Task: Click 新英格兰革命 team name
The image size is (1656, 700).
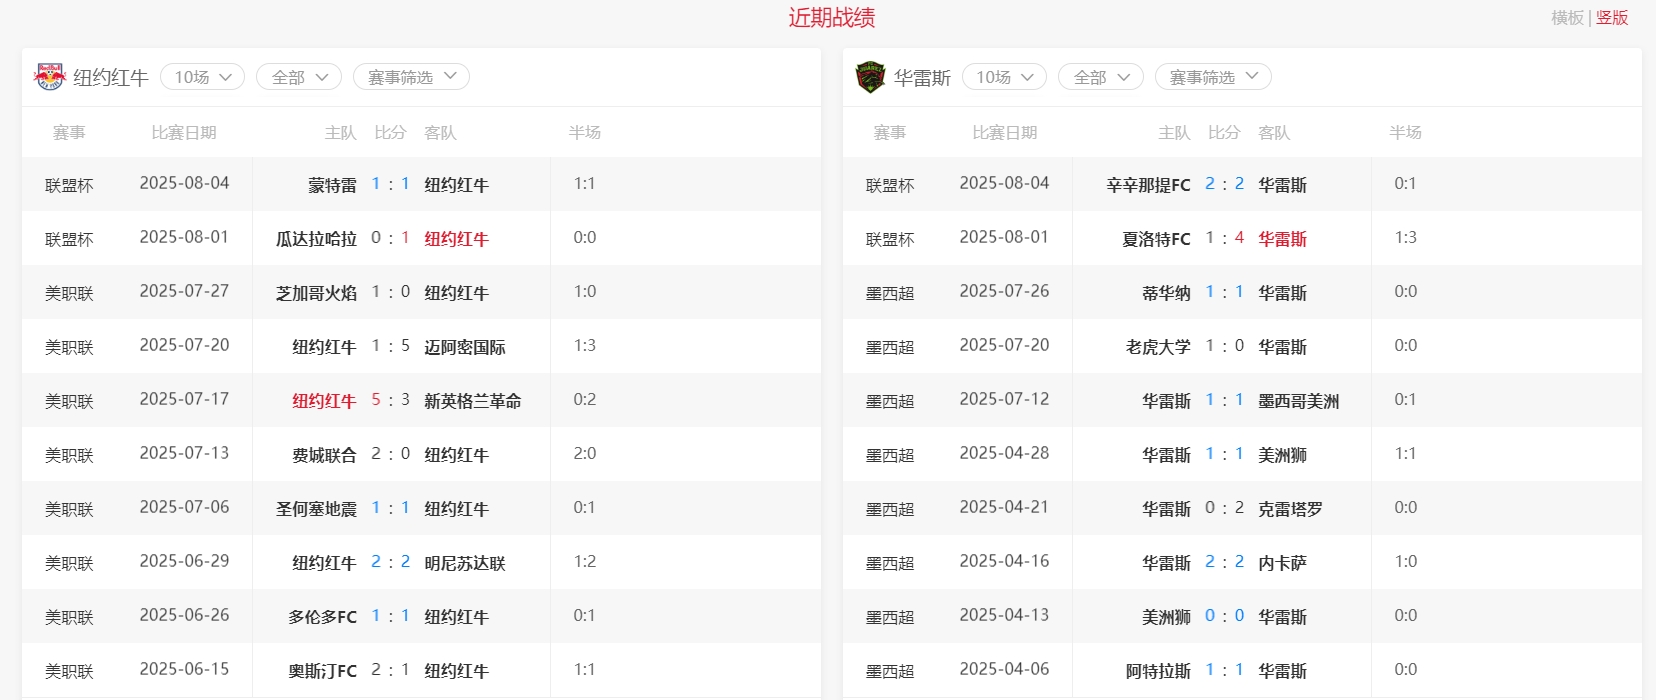Action: (x=472, y=401)
